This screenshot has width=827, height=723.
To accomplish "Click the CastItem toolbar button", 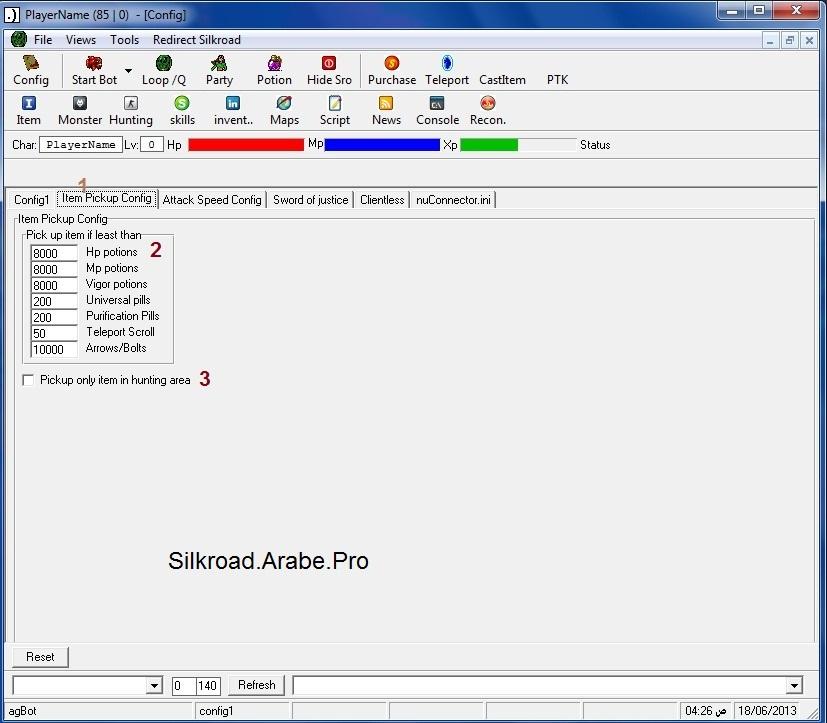I will click(x=502, y=80).
